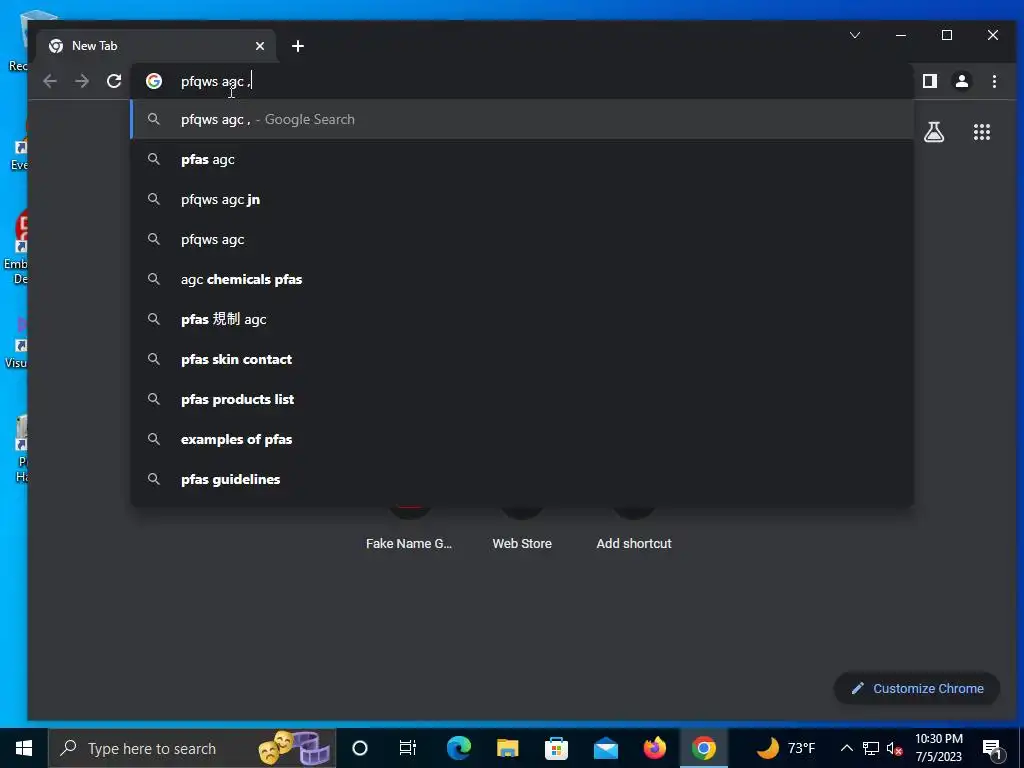Show hidden system tray icons
The height and width of the screenshot is (768, 1024).
[x=846, y=748]
